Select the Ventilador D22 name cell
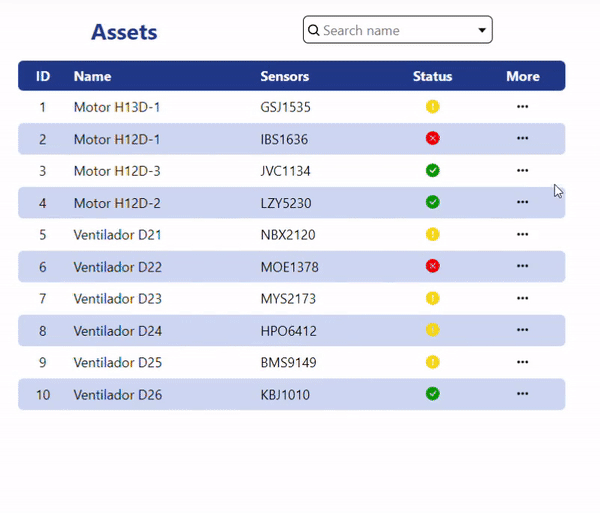Screen dimensions: 600x513 click(x=117, y=267)
